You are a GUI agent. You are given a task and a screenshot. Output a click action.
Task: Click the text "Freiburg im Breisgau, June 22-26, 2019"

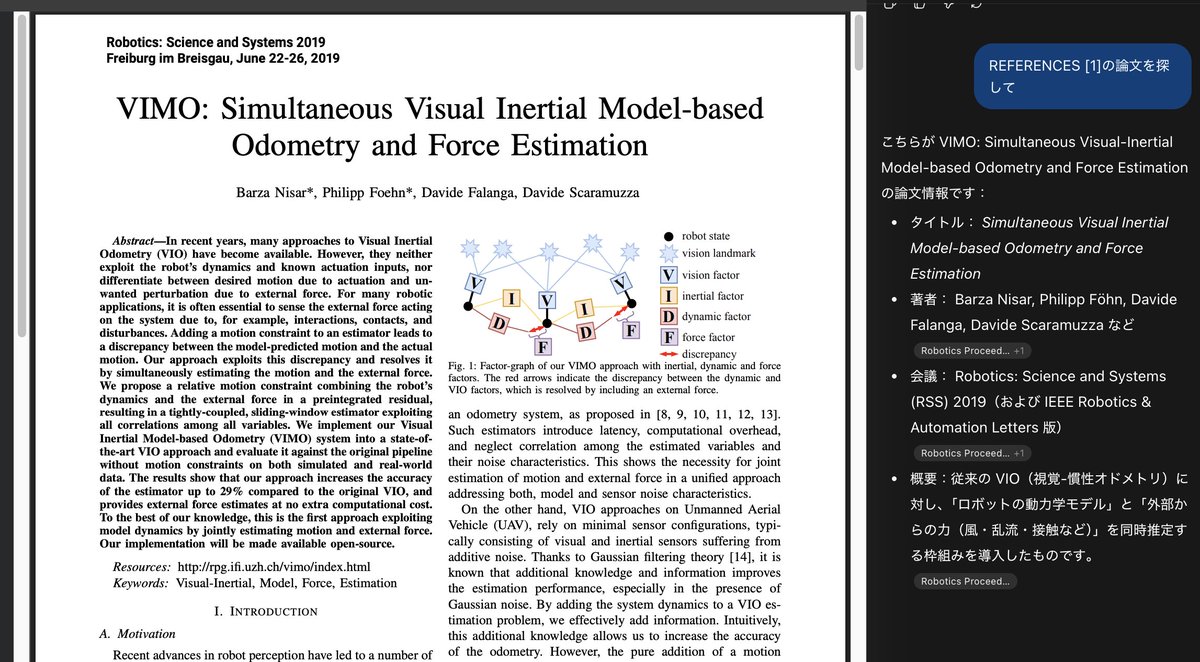223,59
